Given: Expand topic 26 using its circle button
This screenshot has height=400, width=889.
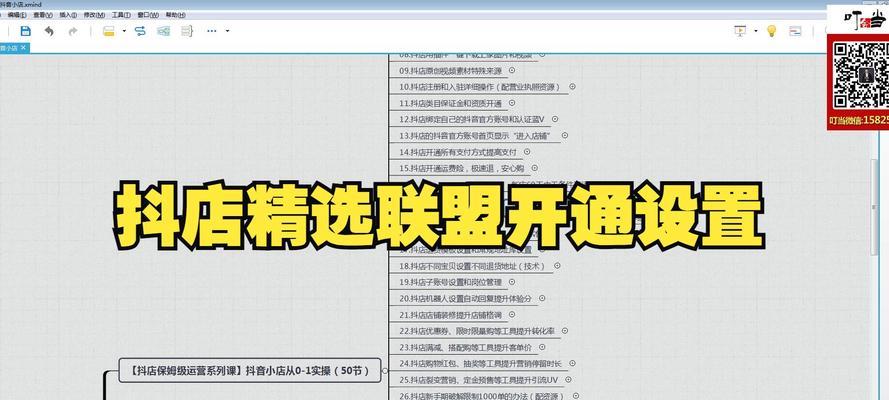Looking at the screenshot, I should coord(576,396).
